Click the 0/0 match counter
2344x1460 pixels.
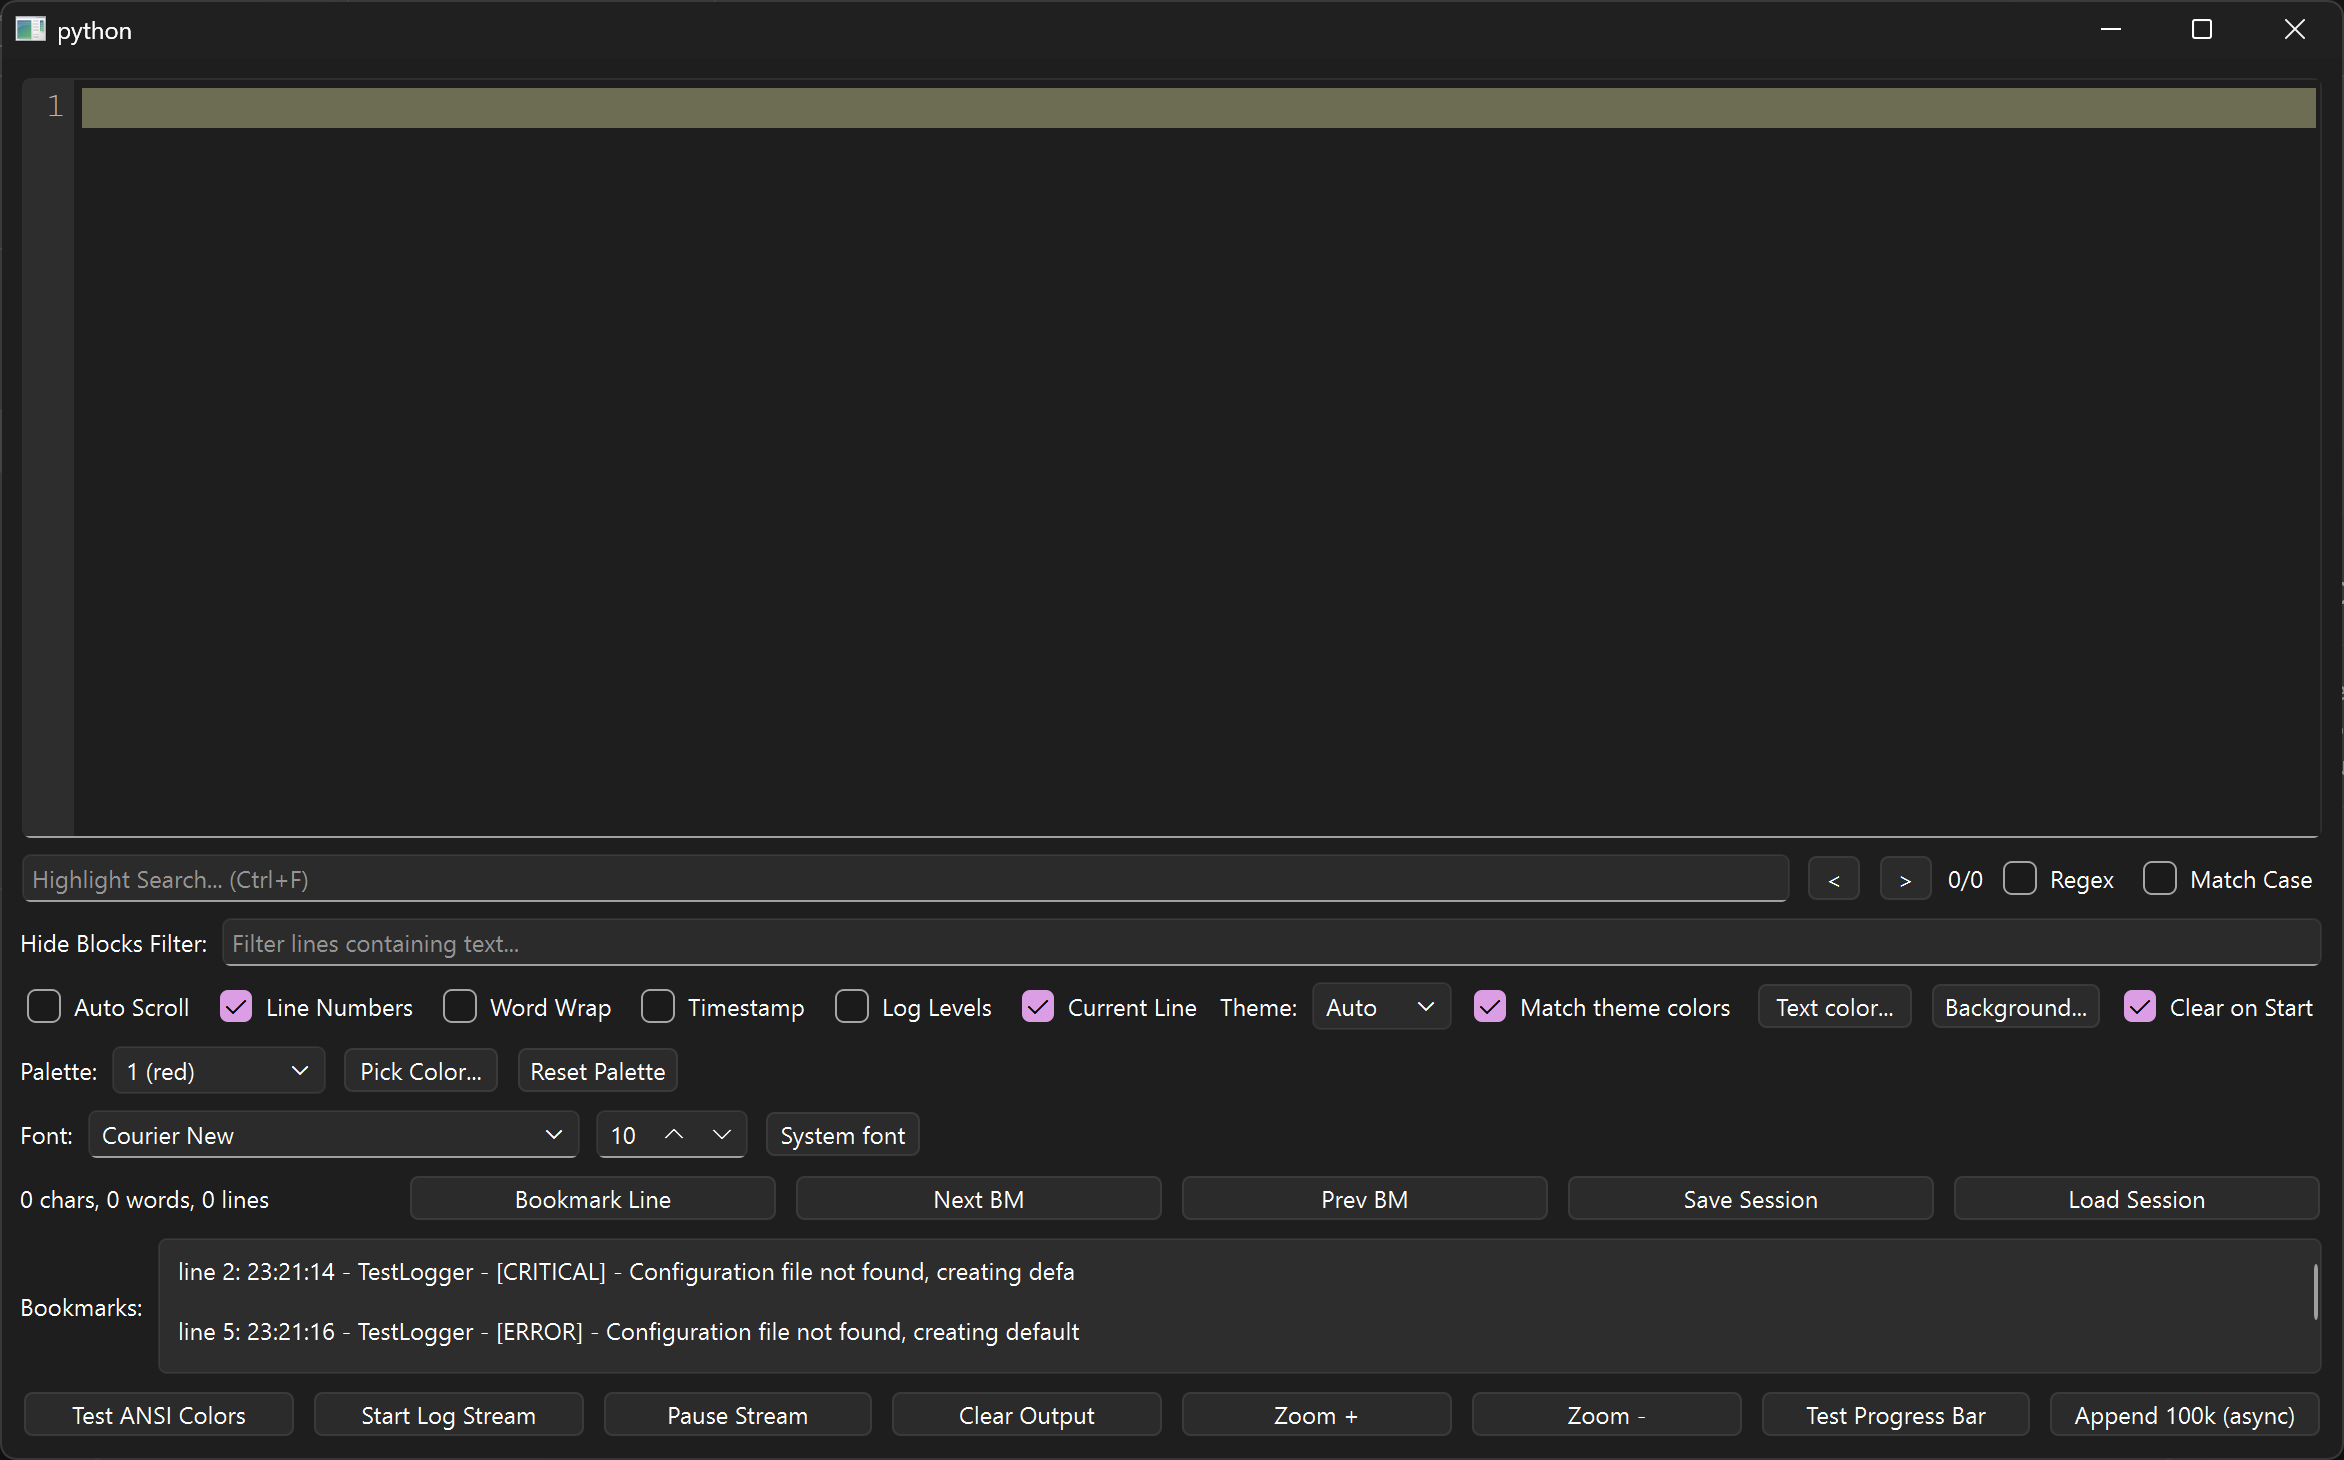point(1965,880)
